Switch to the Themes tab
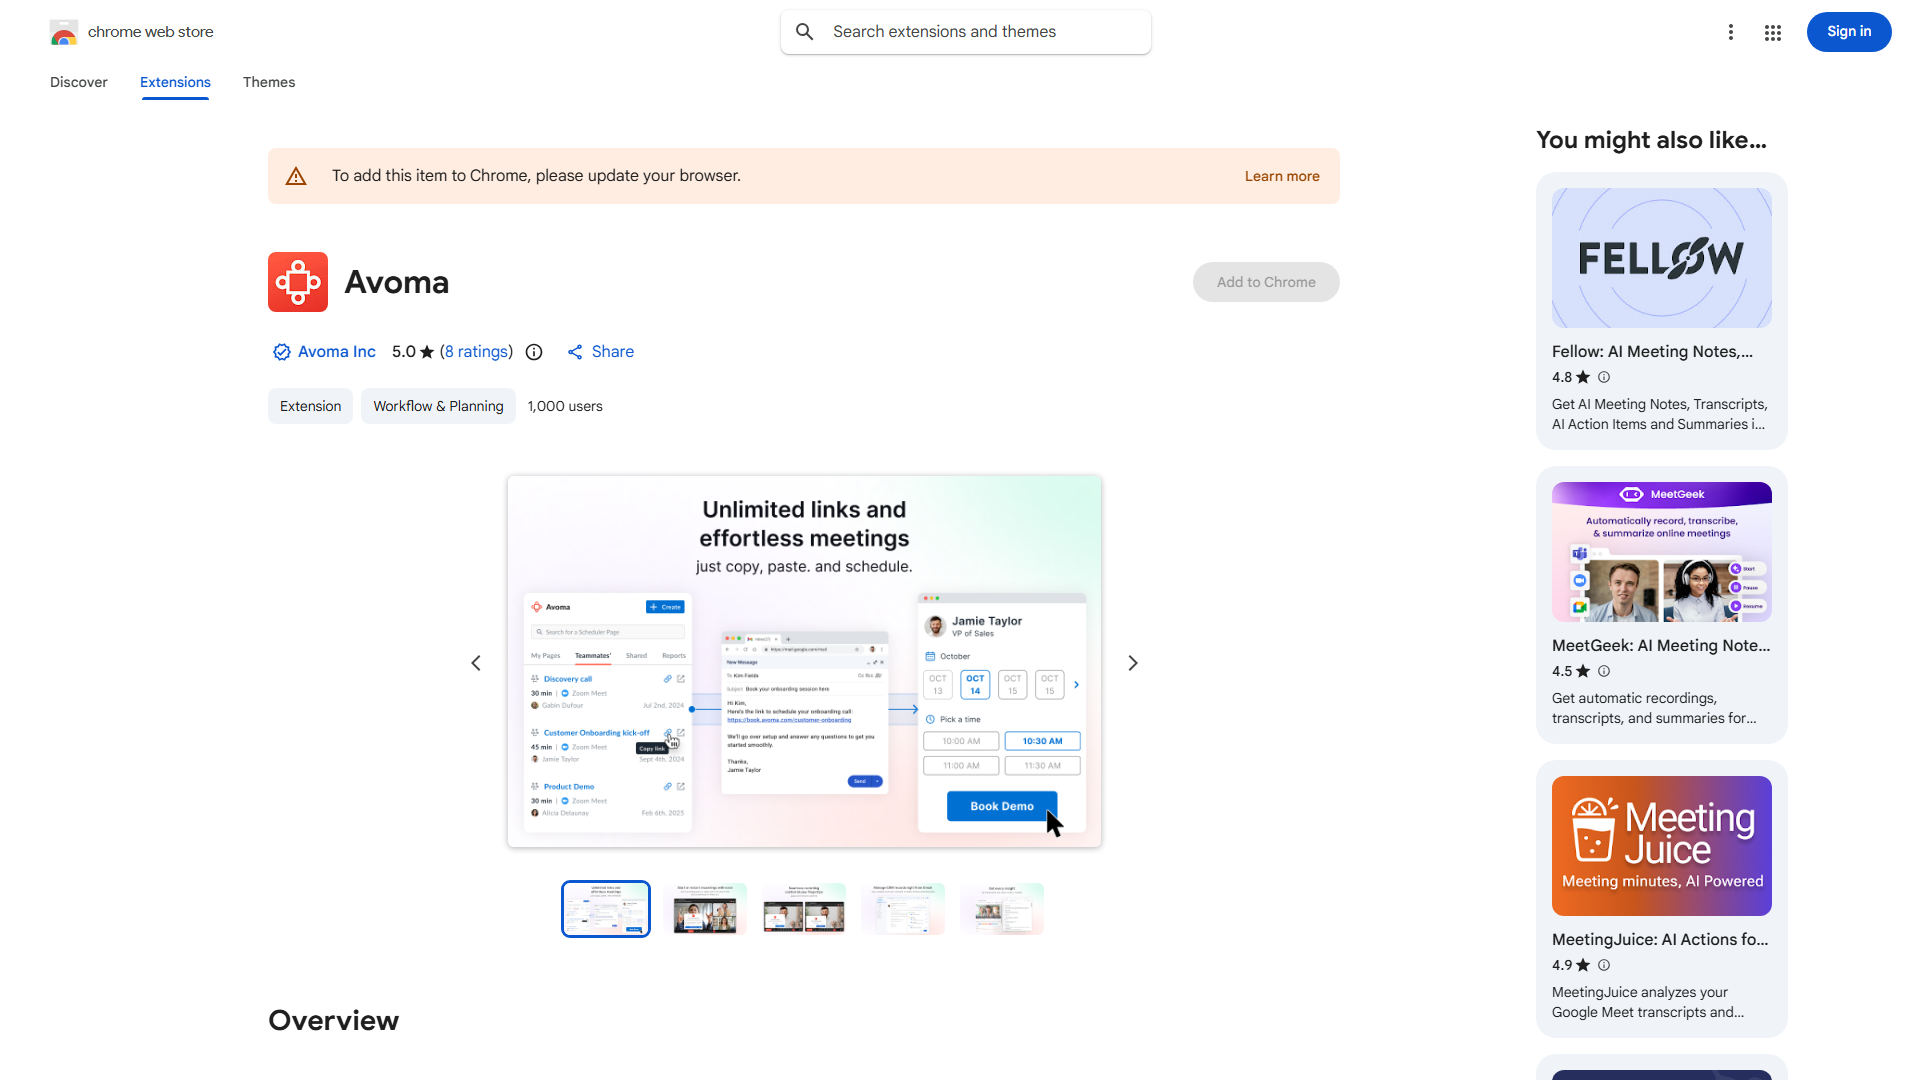Screen dimensions: 1920x1080 pos(269,82)
